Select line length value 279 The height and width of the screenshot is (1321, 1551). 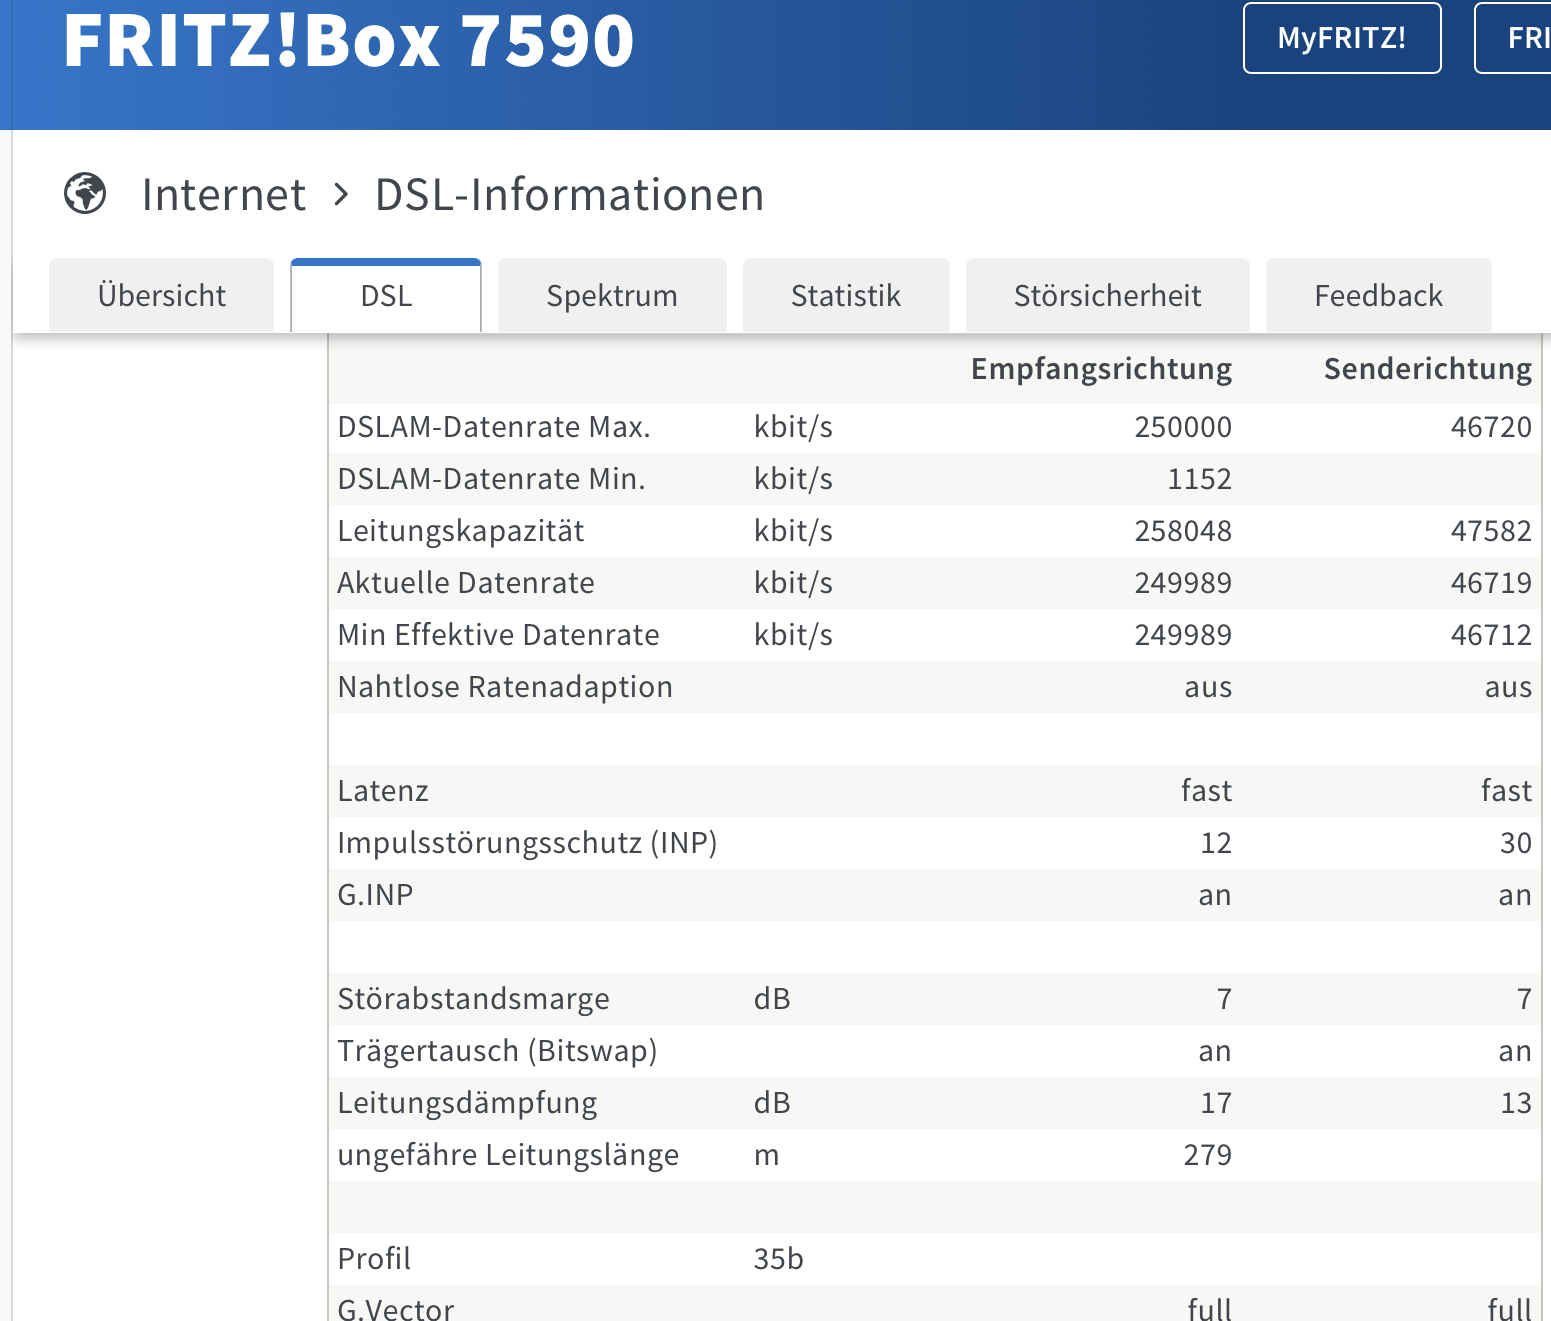1208,1155
